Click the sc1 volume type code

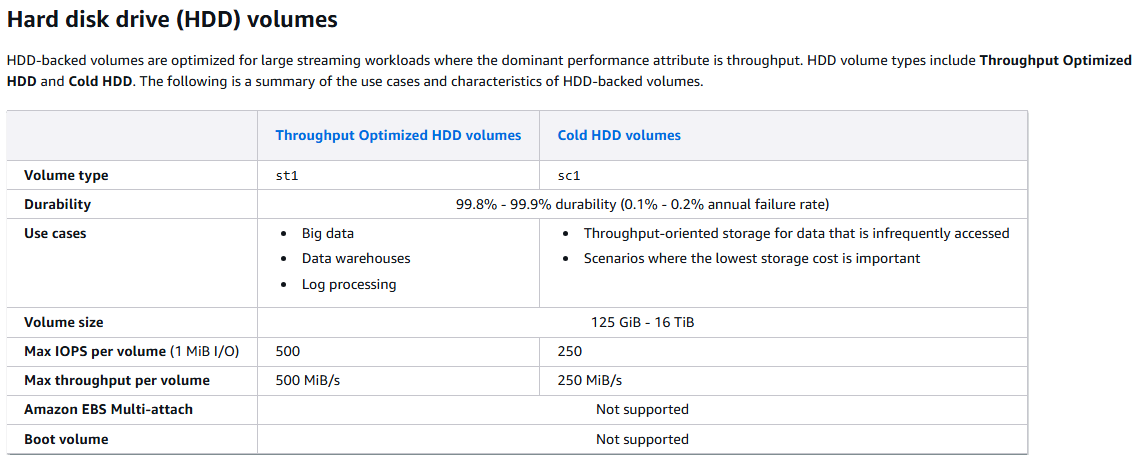[x=569, y=176]
